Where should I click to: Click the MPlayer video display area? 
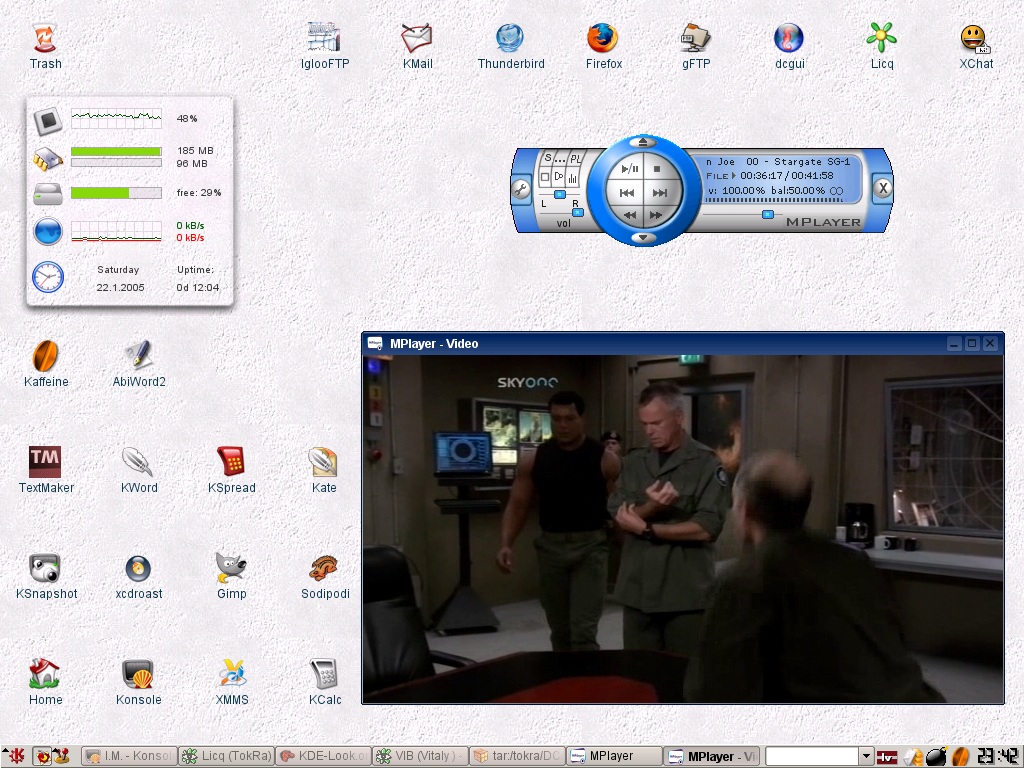tap(683, 529)
